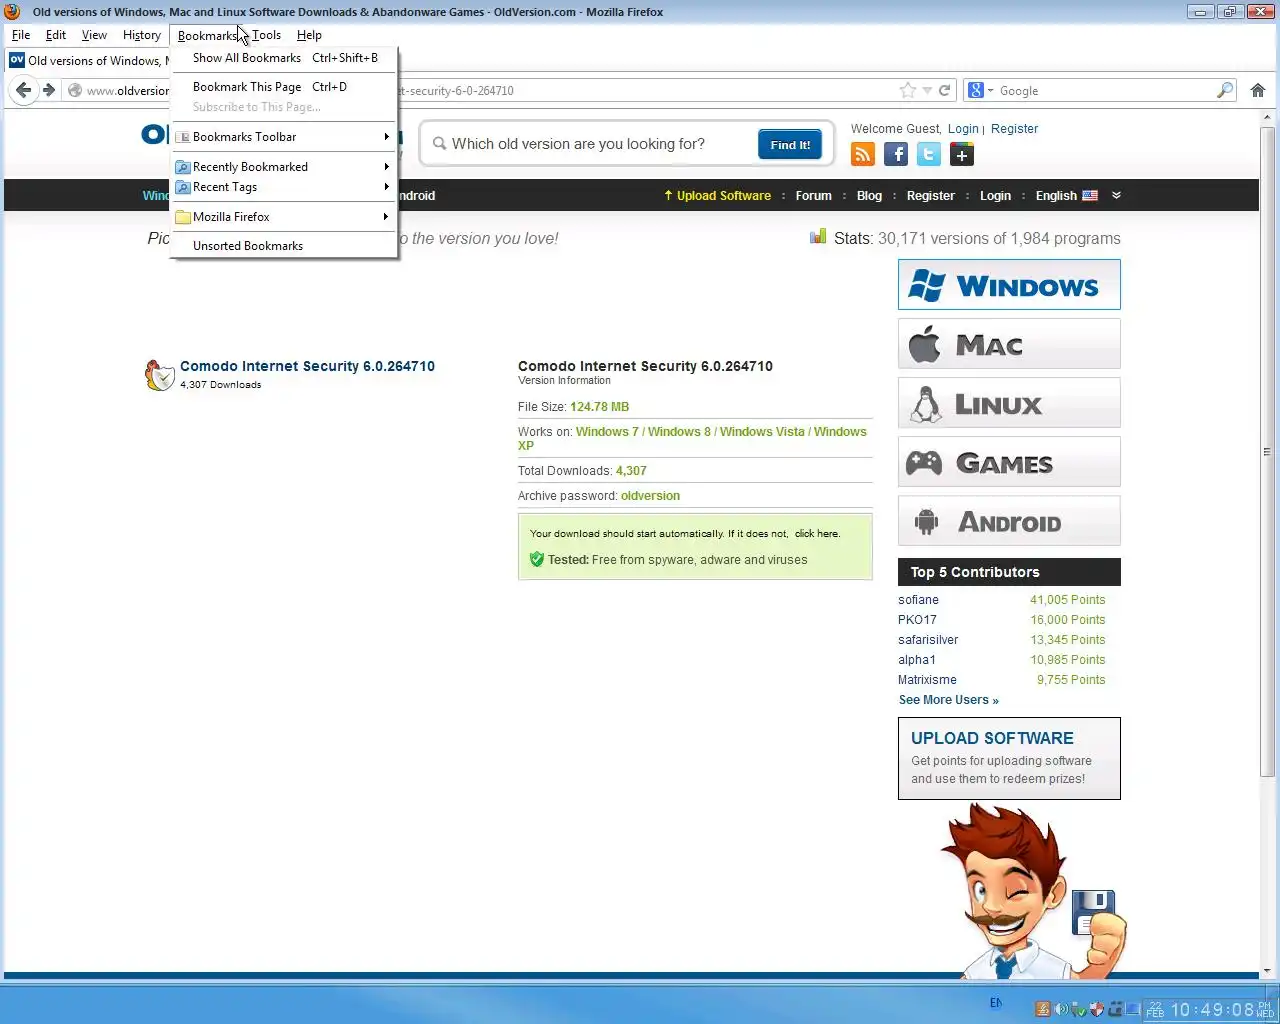Click the UPLOAD SOFTWARE promo box
Image resolution: width=1280 pixels, height=1024 pixels.
(x=1009, y=758)
